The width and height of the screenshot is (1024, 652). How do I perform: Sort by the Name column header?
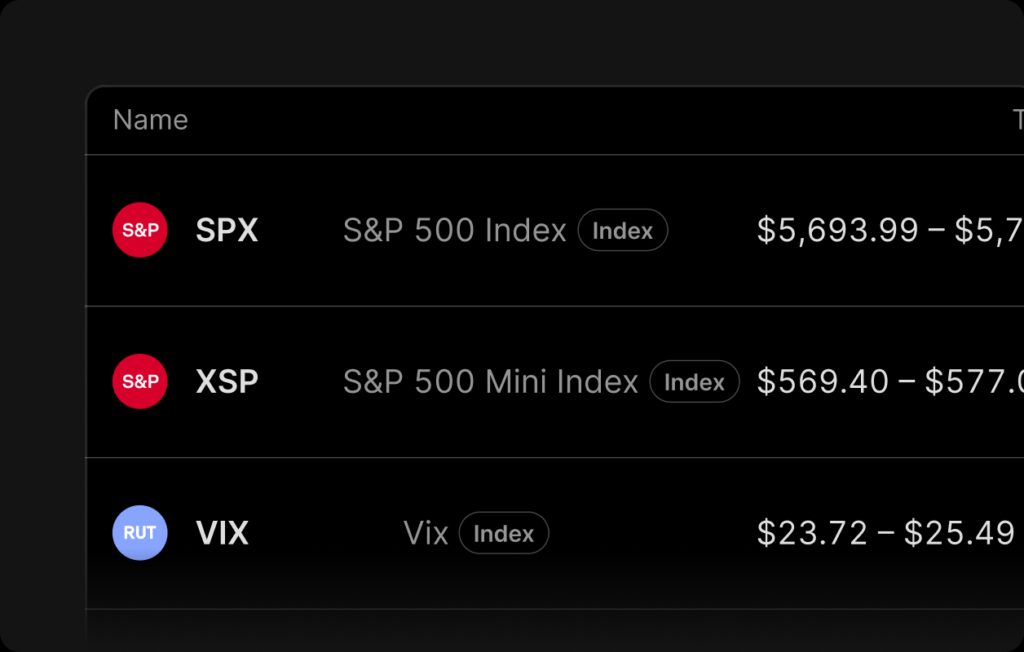[x=150, y=120]
